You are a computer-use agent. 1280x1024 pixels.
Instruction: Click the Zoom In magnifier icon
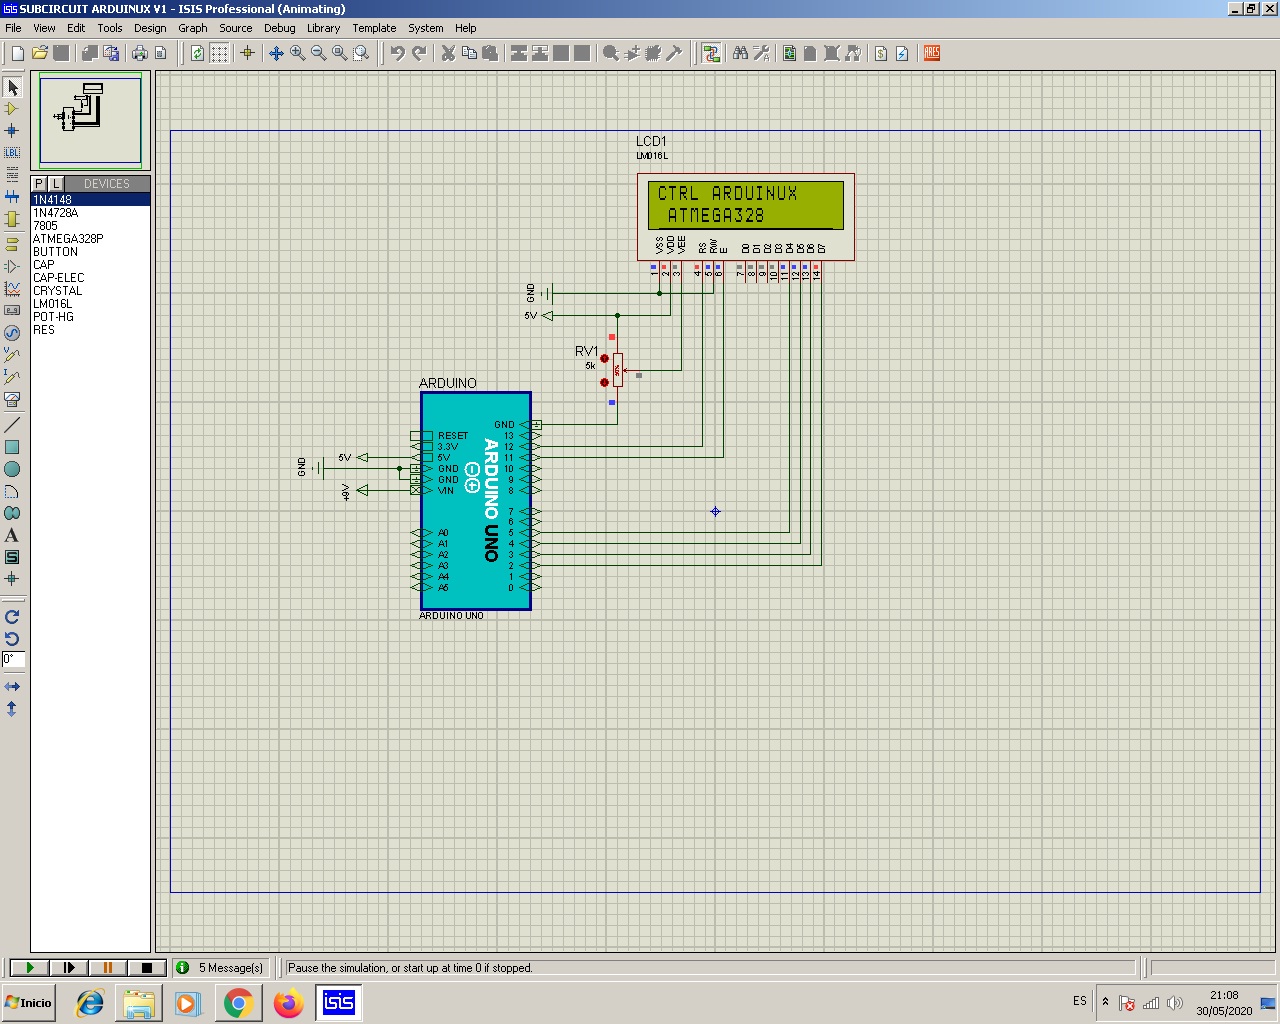pos(298,53)
